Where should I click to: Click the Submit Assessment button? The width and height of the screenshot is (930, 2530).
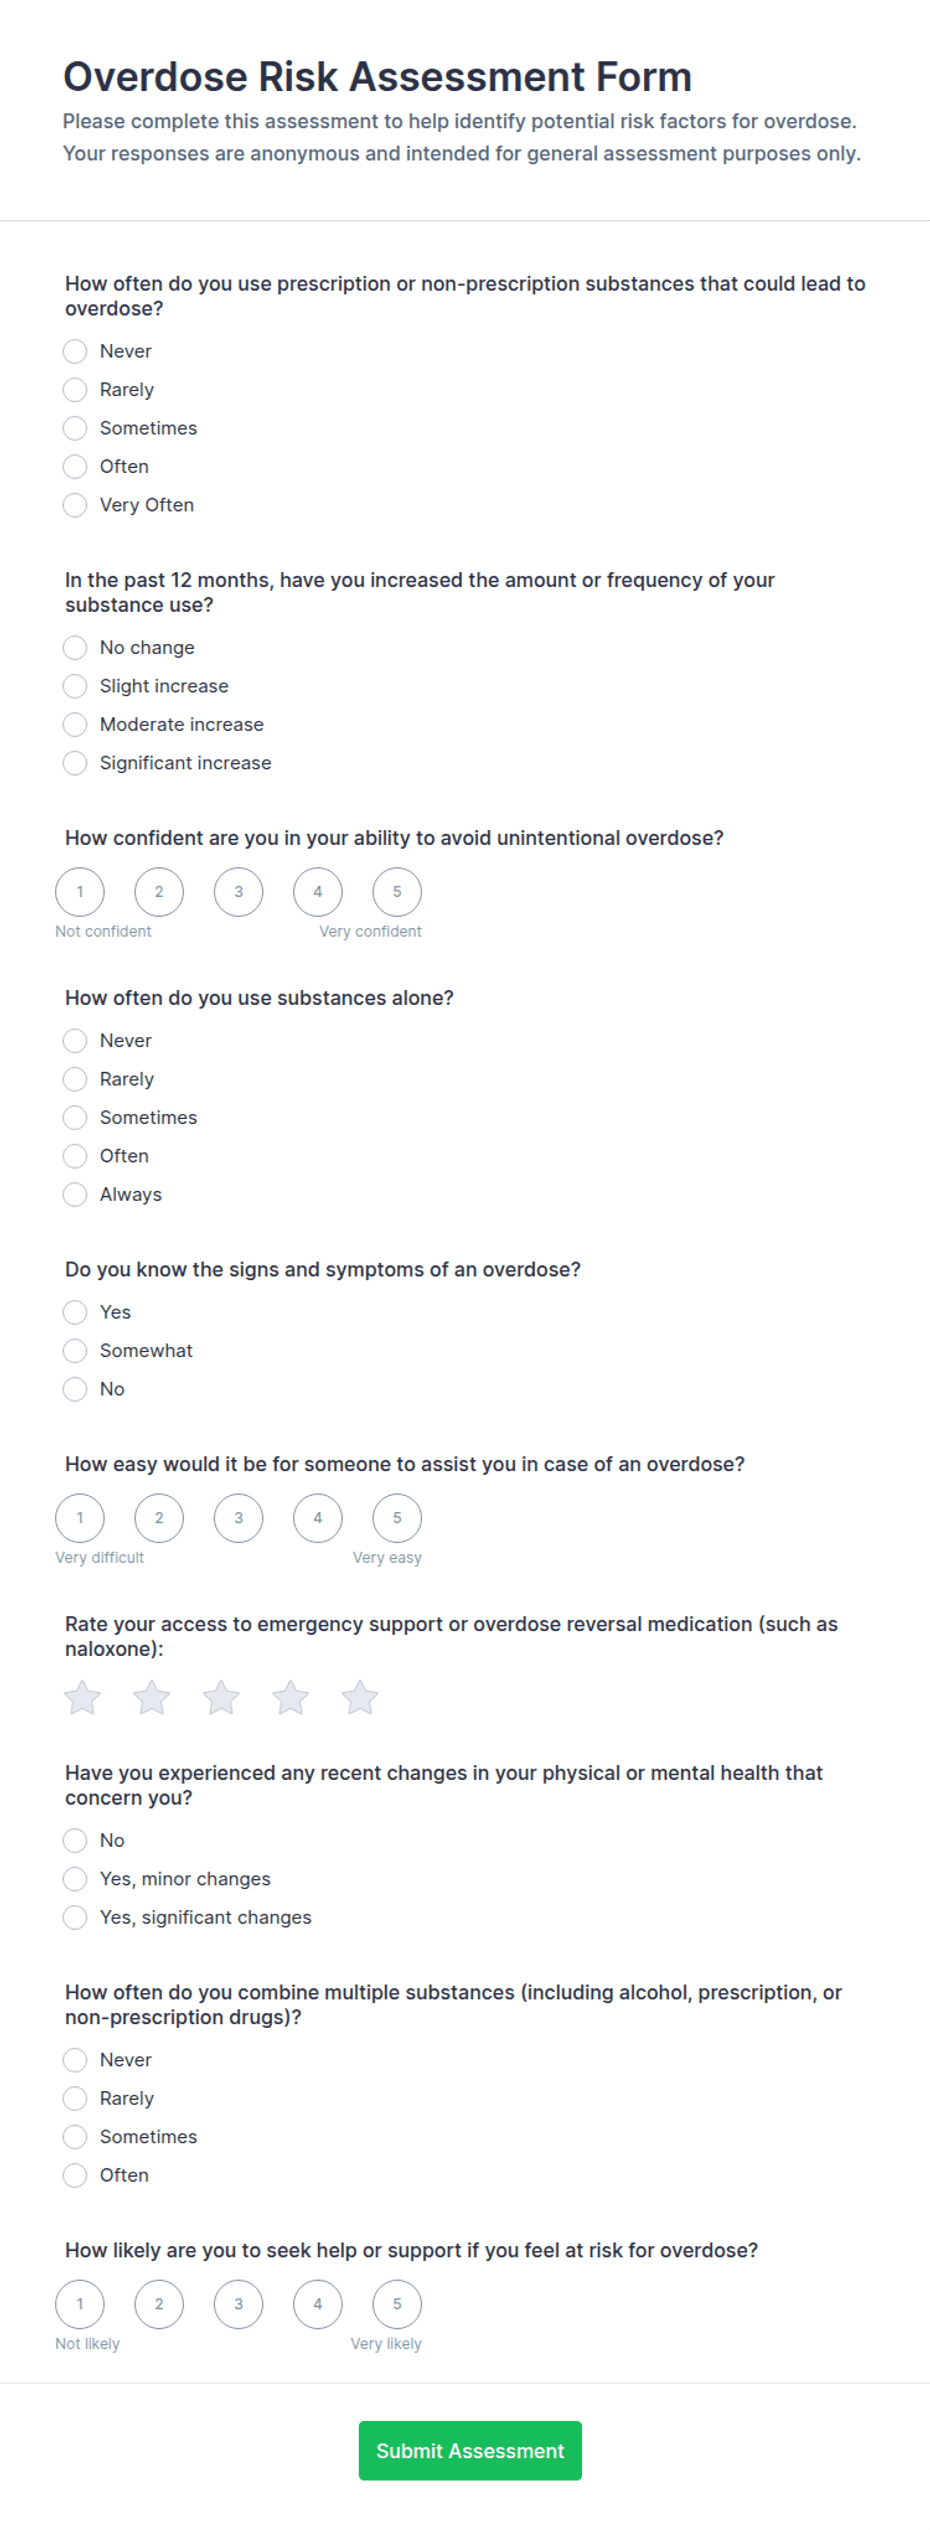click(x=470, y=2450)
